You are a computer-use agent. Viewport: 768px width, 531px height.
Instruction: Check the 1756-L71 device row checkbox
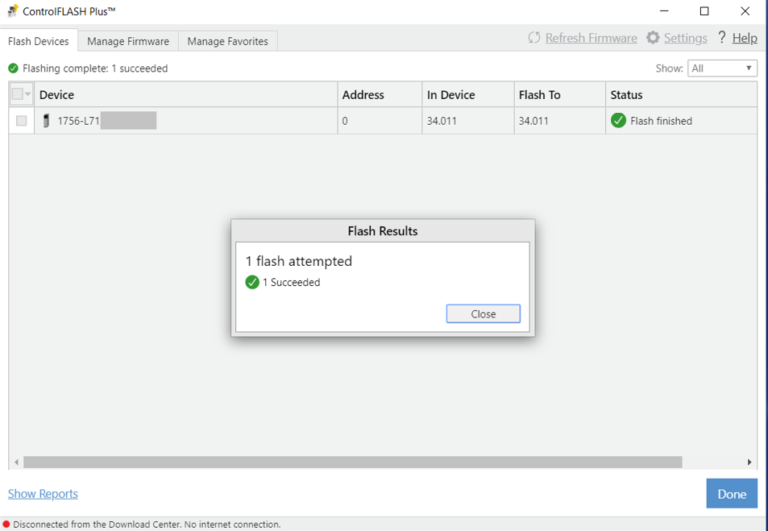[x=22, y=121]
